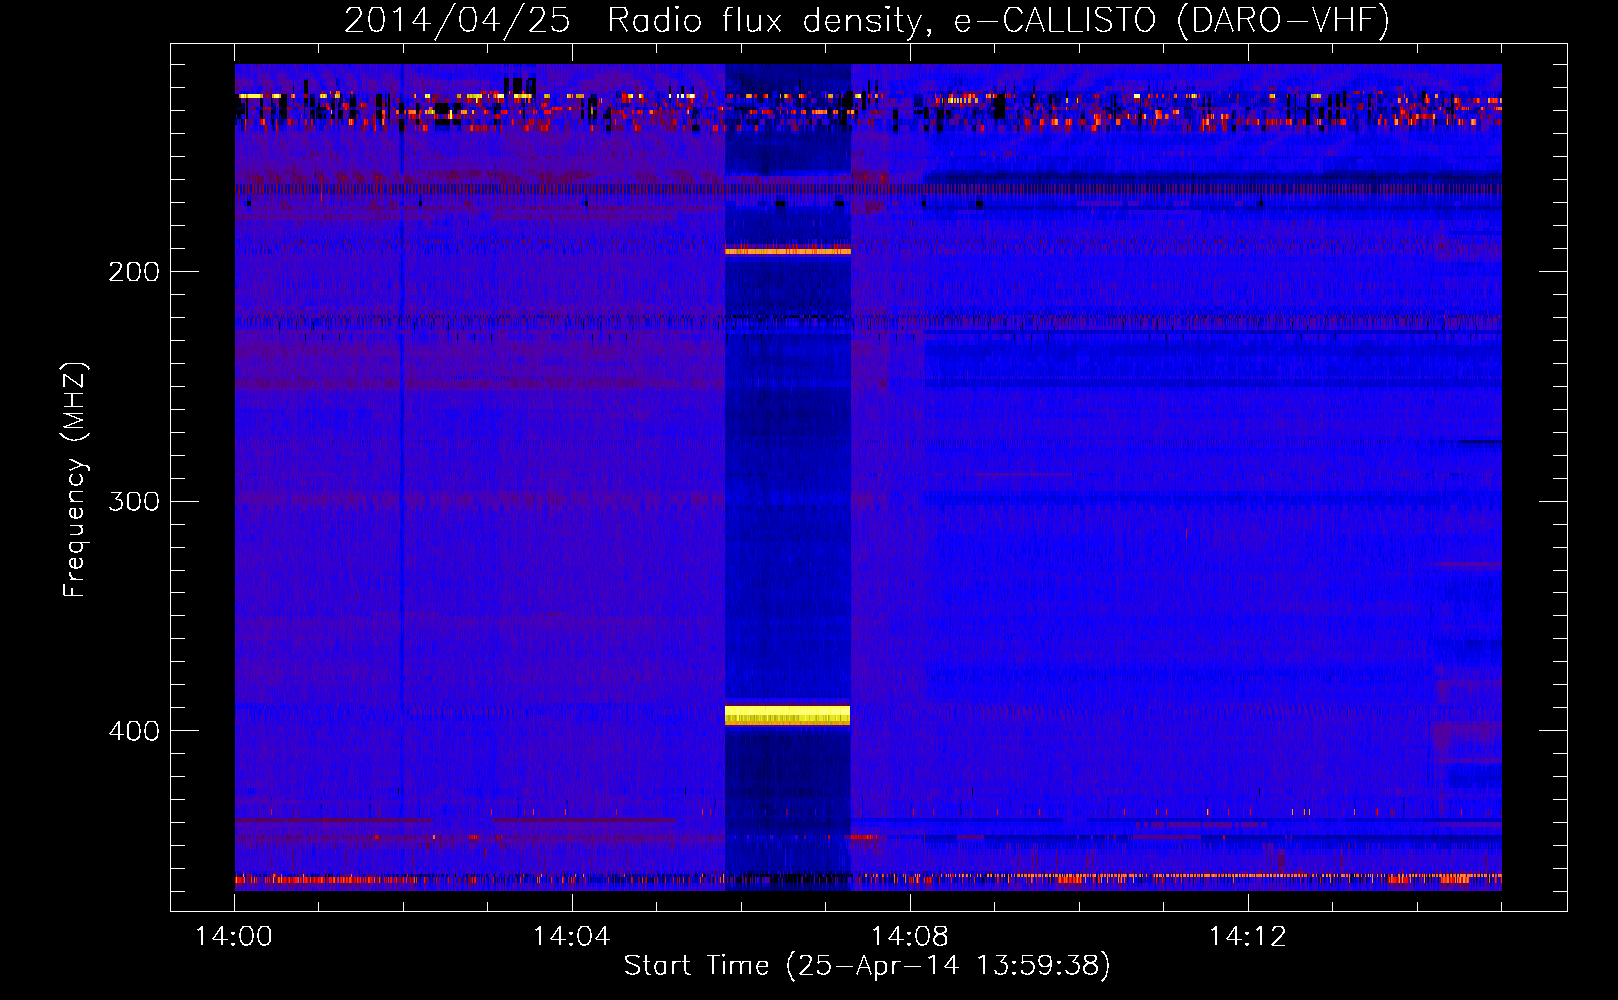Click the 14:00 time tick label
This screenshot has height=1000, width=1618.
pos(234,937)
